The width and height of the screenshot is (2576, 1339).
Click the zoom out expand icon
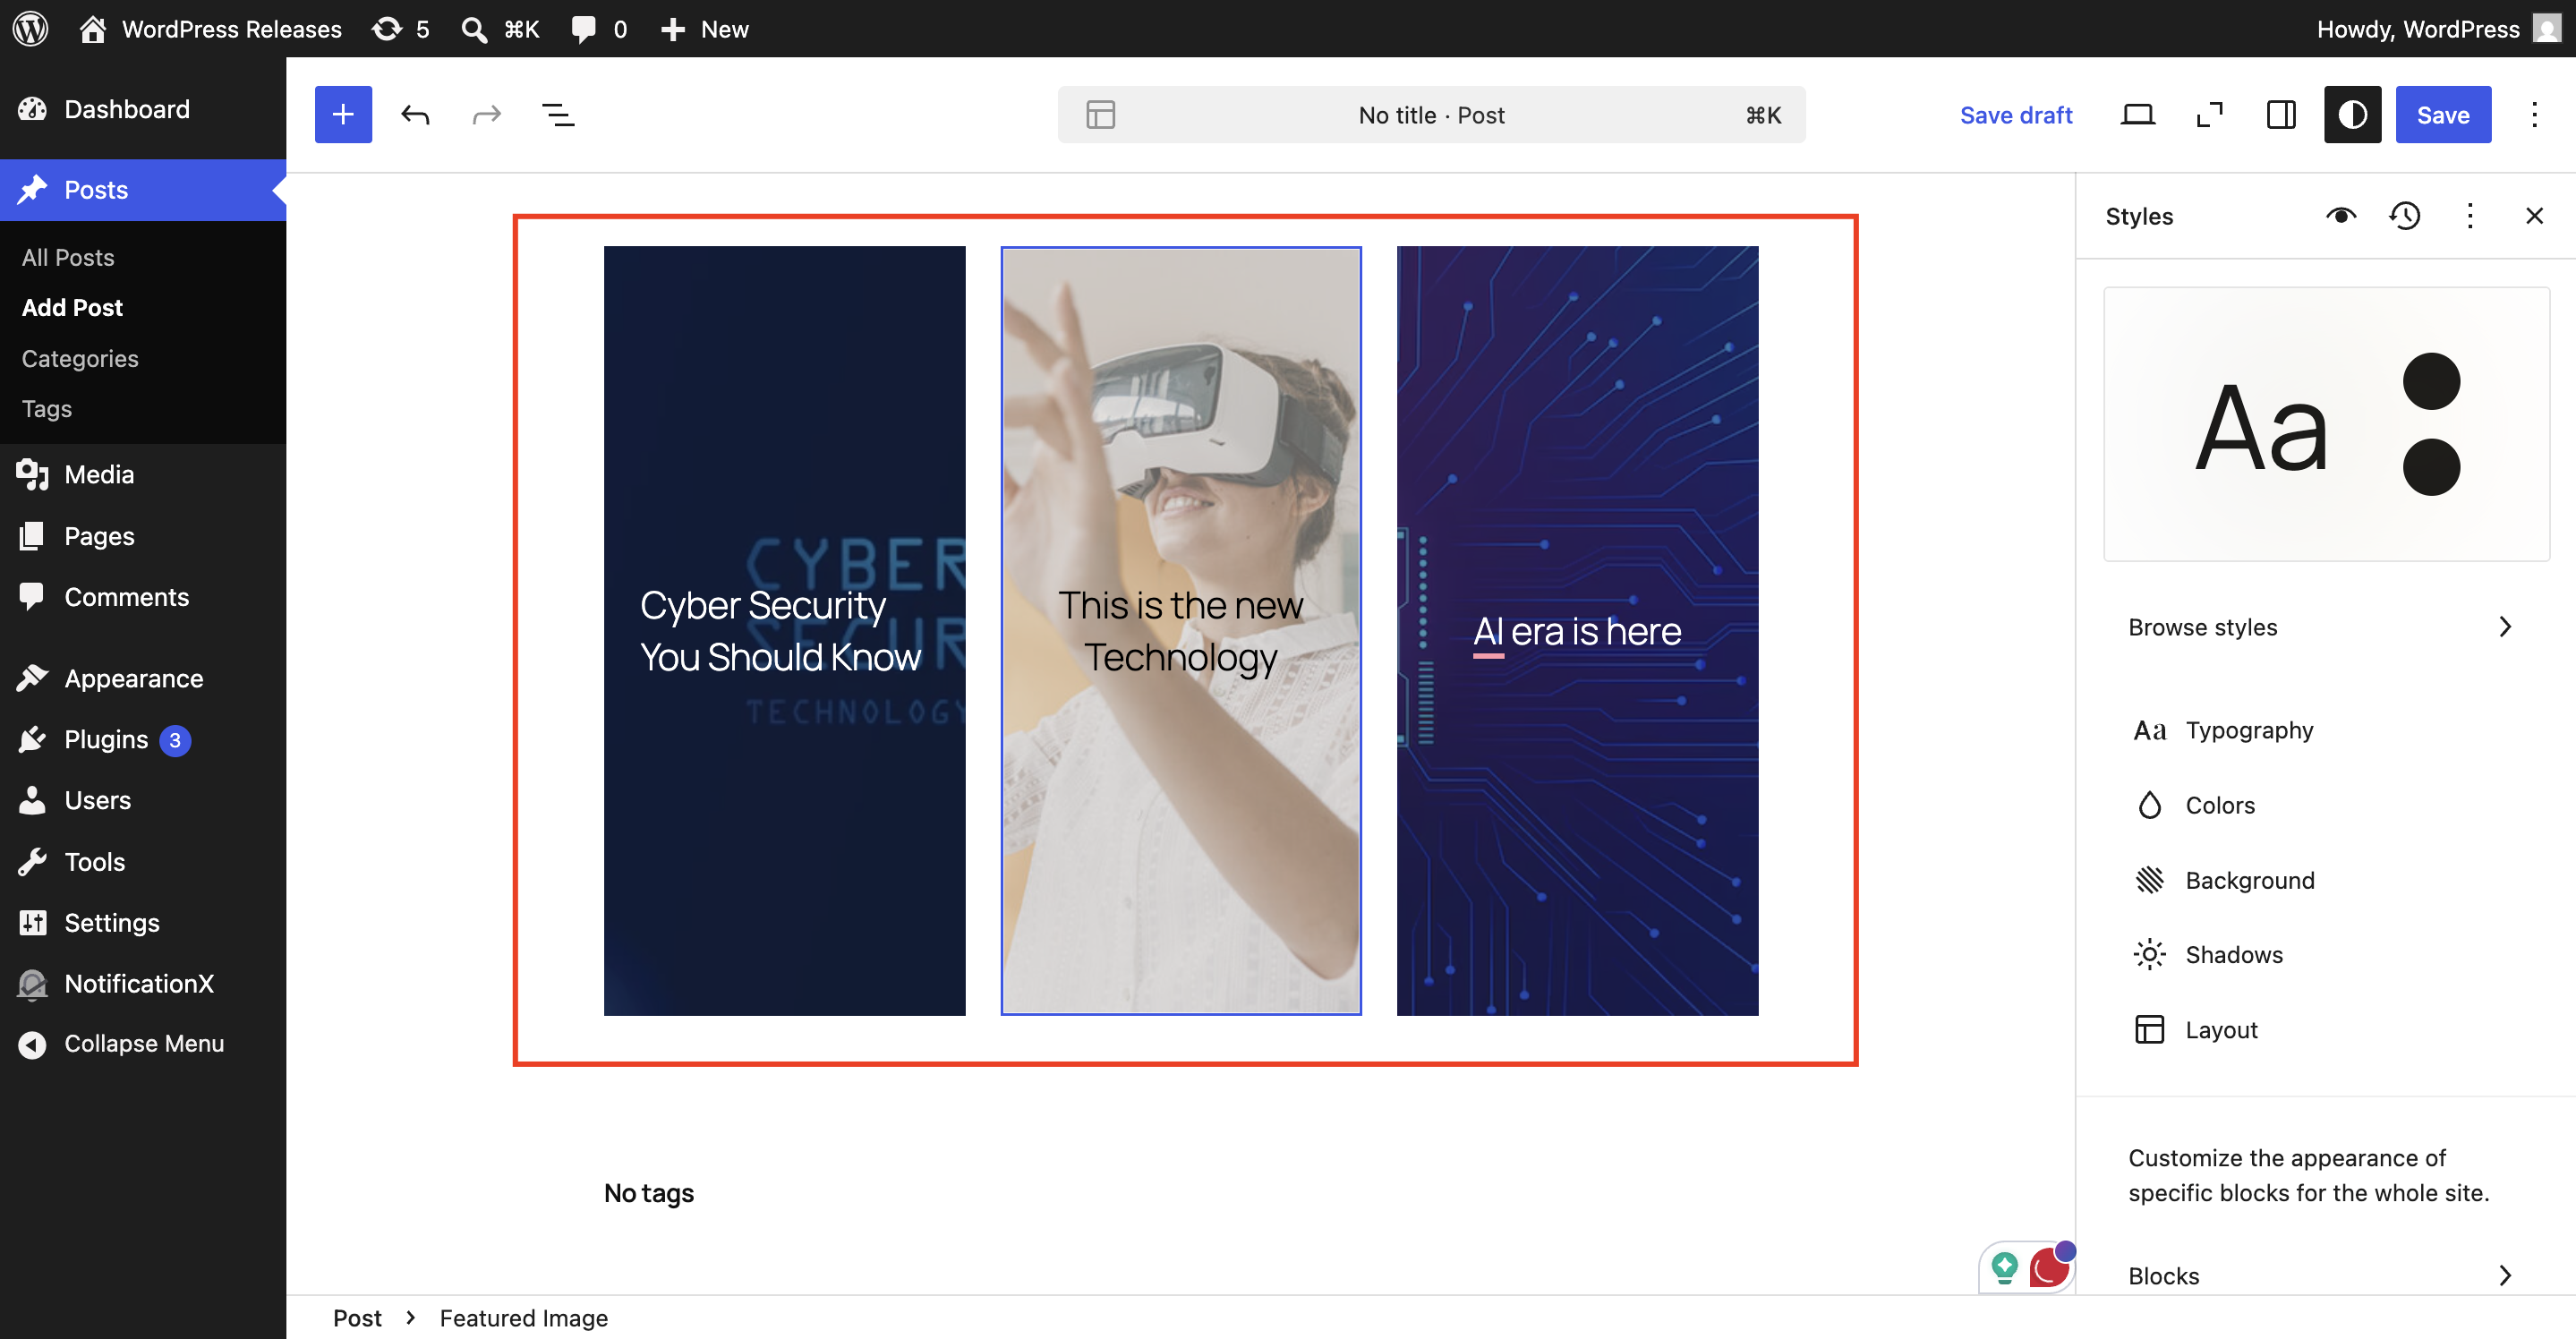click(2209, 115)
